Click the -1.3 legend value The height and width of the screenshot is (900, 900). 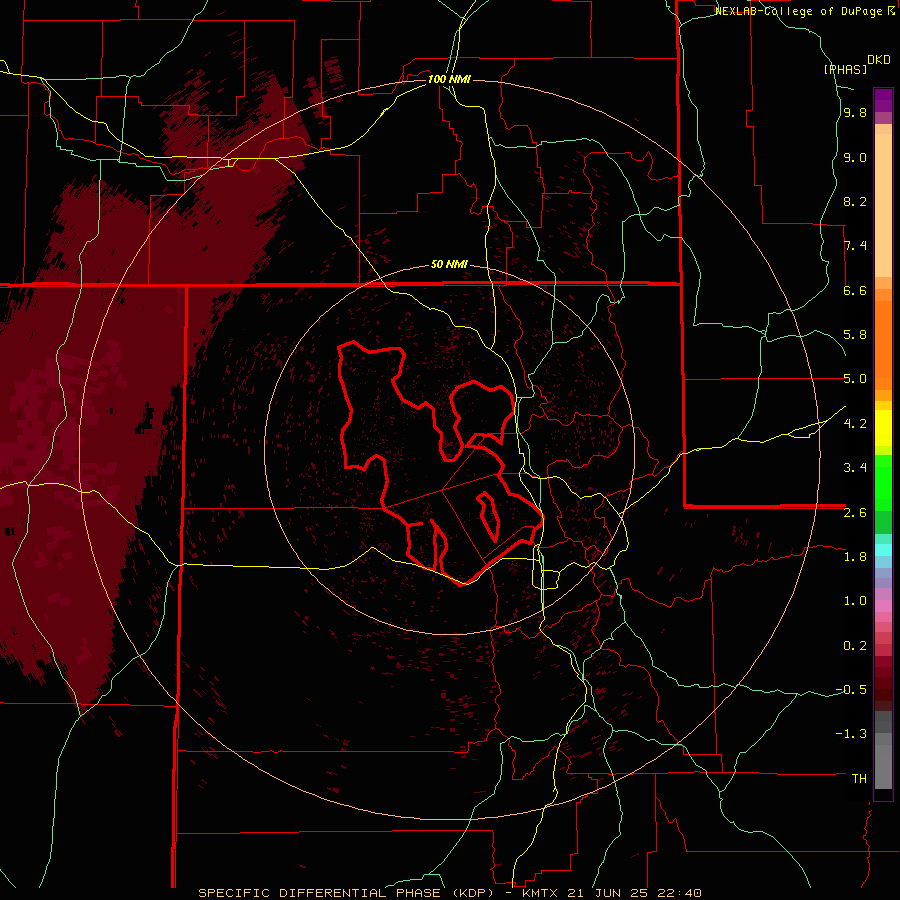851,734
